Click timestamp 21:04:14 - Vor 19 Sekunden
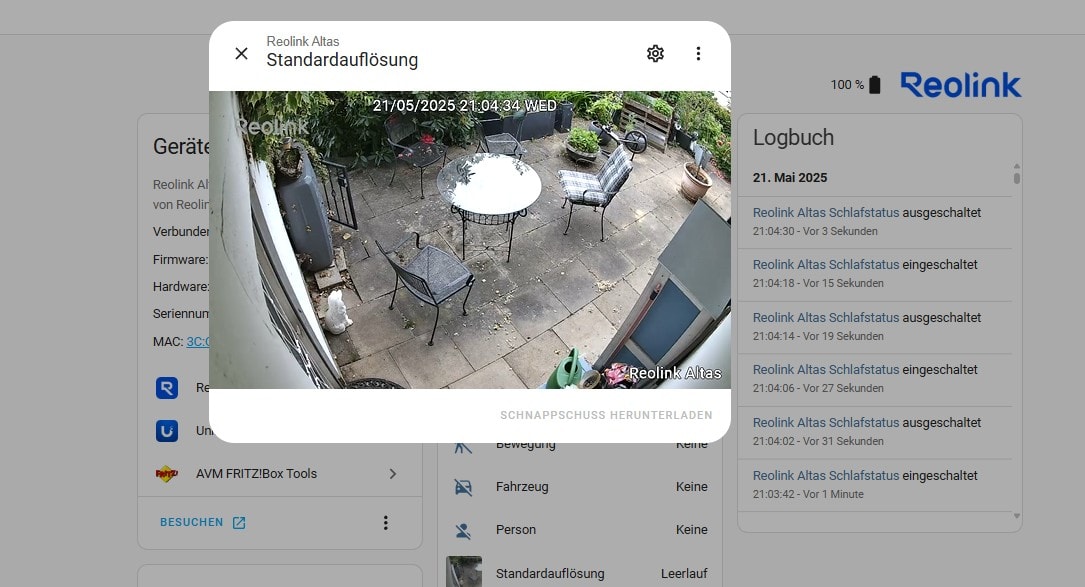The height and width of the screenshot is (587, 1085). [x=818, y=336]
